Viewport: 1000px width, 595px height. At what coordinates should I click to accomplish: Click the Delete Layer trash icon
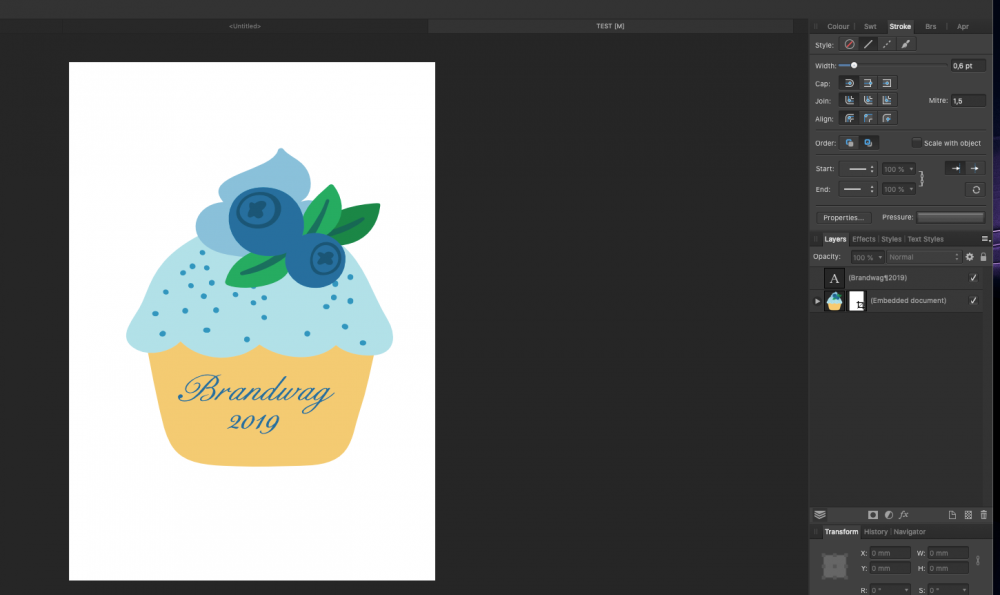(983, 515)
